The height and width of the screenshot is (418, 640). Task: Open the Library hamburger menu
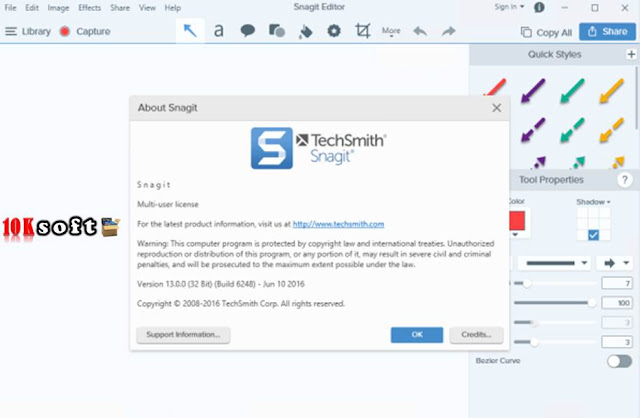tap(28, 31)
